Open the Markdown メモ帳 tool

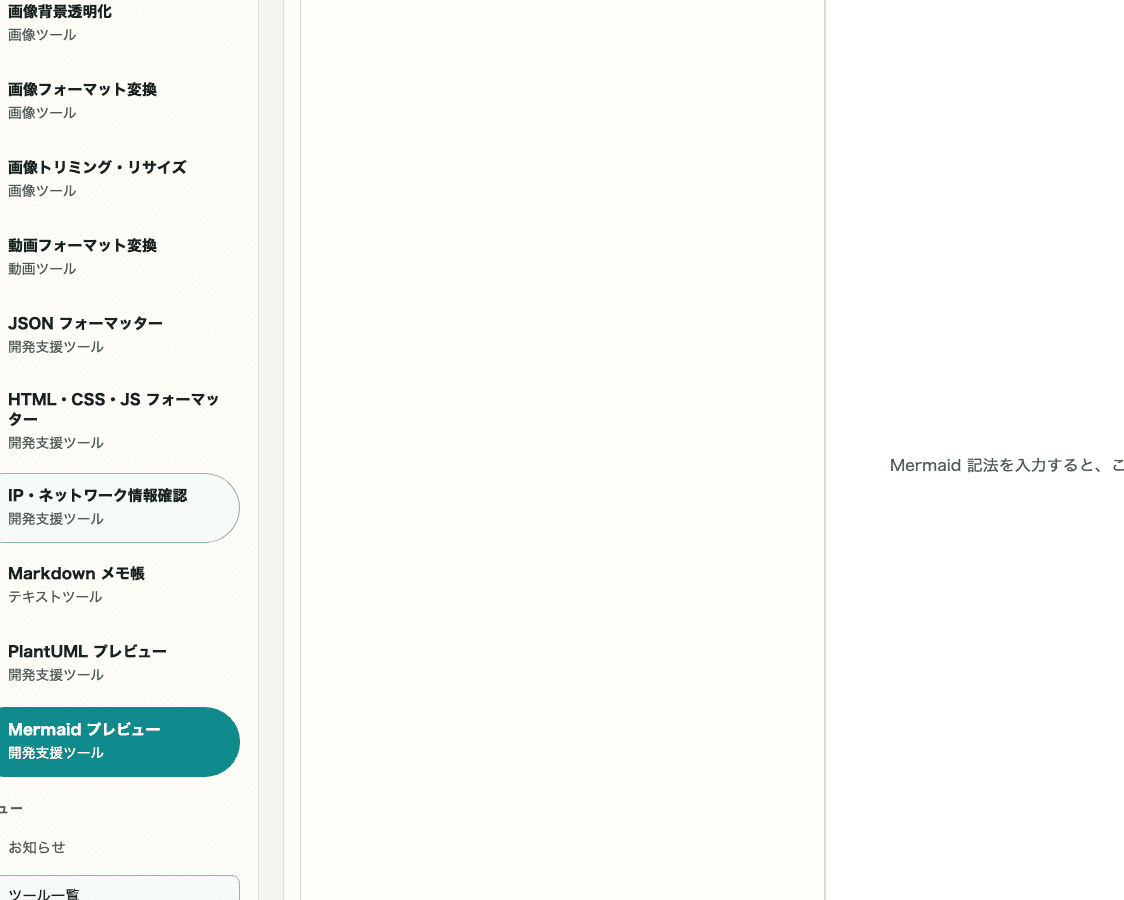coord(76,573)
